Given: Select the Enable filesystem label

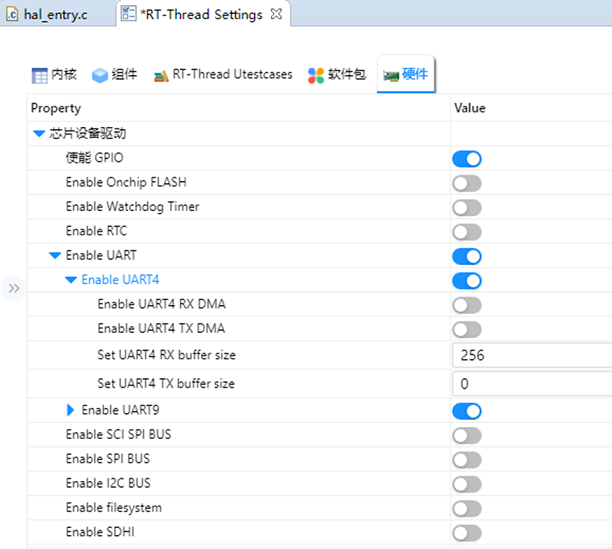Looking at the screenshot, I should 114,508.
